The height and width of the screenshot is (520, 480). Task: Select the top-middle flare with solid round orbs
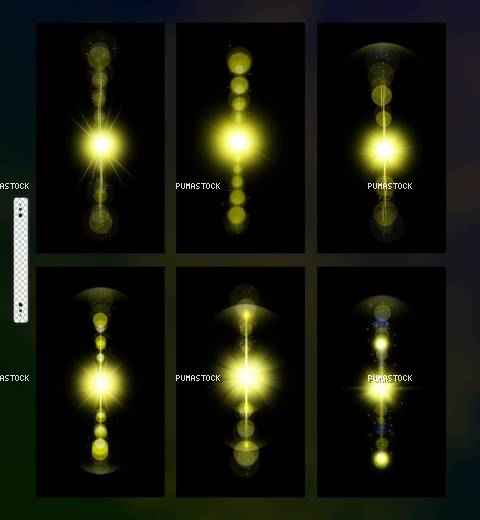pos(240,138)
